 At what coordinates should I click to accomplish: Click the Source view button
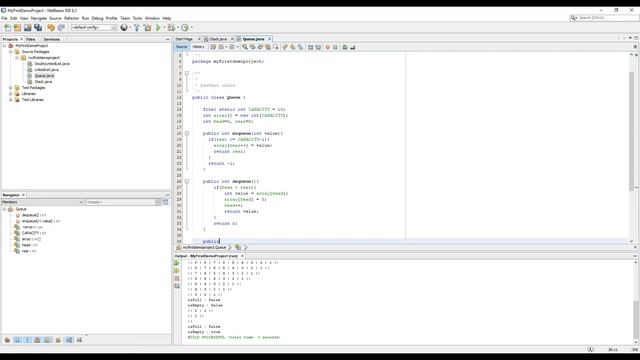[181, 47]
